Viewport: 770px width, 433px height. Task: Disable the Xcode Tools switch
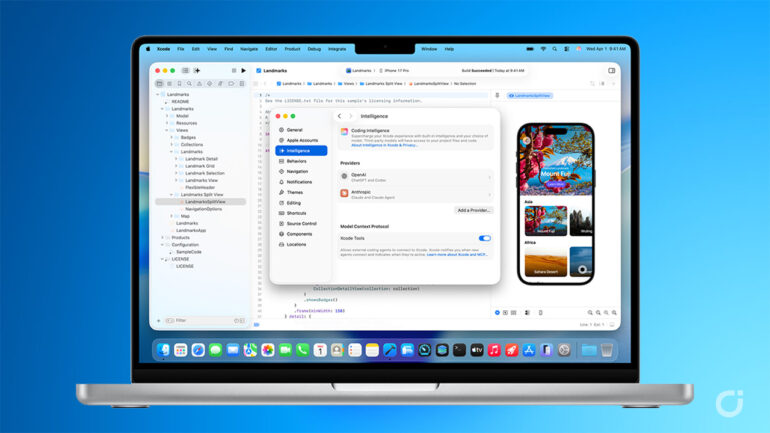tap(485, 238)
